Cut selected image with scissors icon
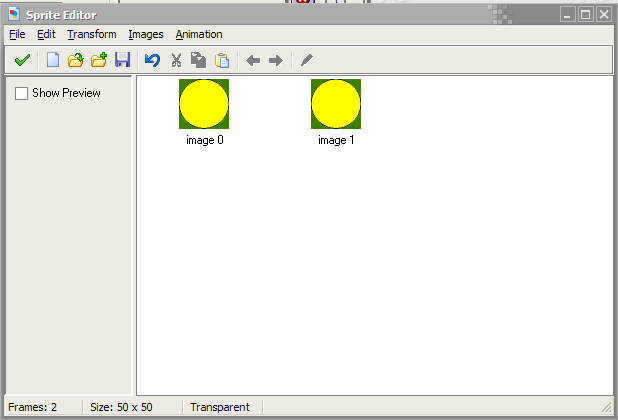 click(x=177, y=60)
